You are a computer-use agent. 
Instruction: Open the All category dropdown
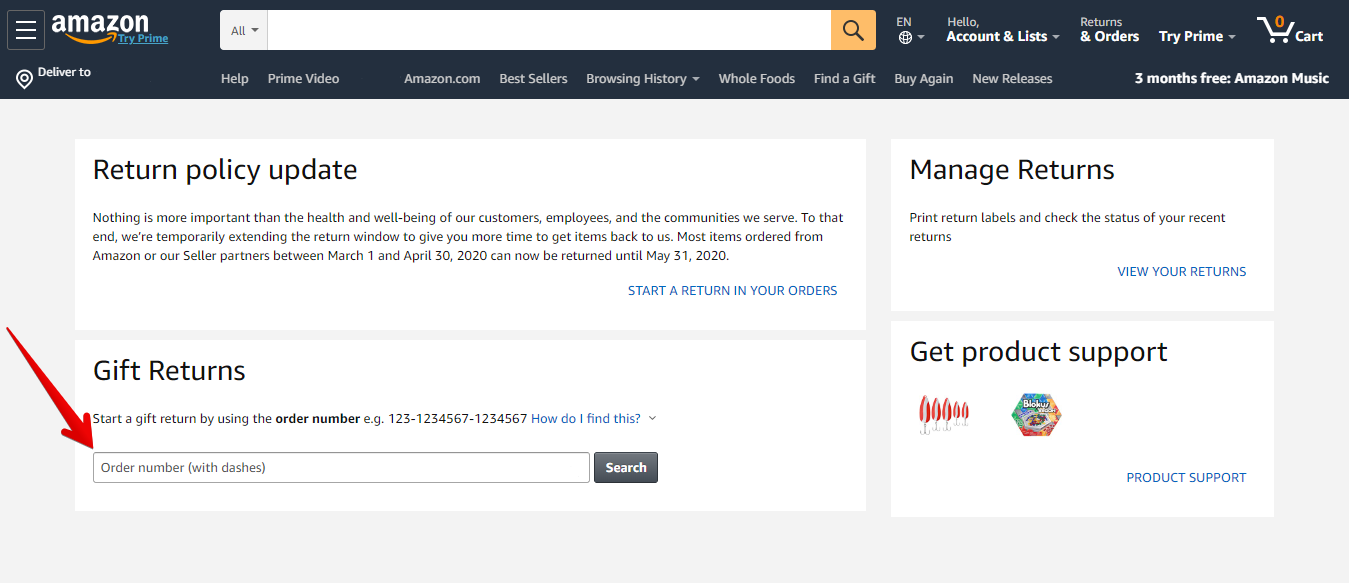pos(243,29)
